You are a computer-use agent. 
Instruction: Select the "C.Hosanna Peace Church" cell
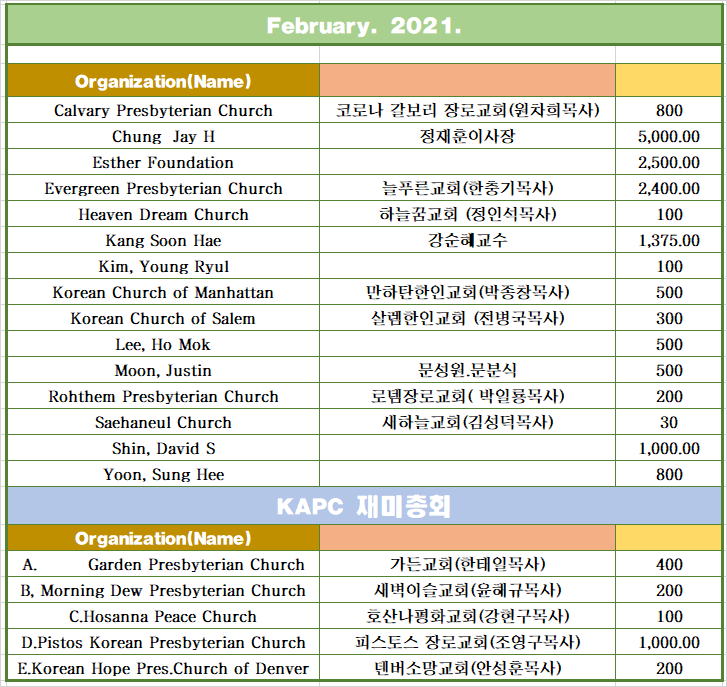tap(163, 616)
